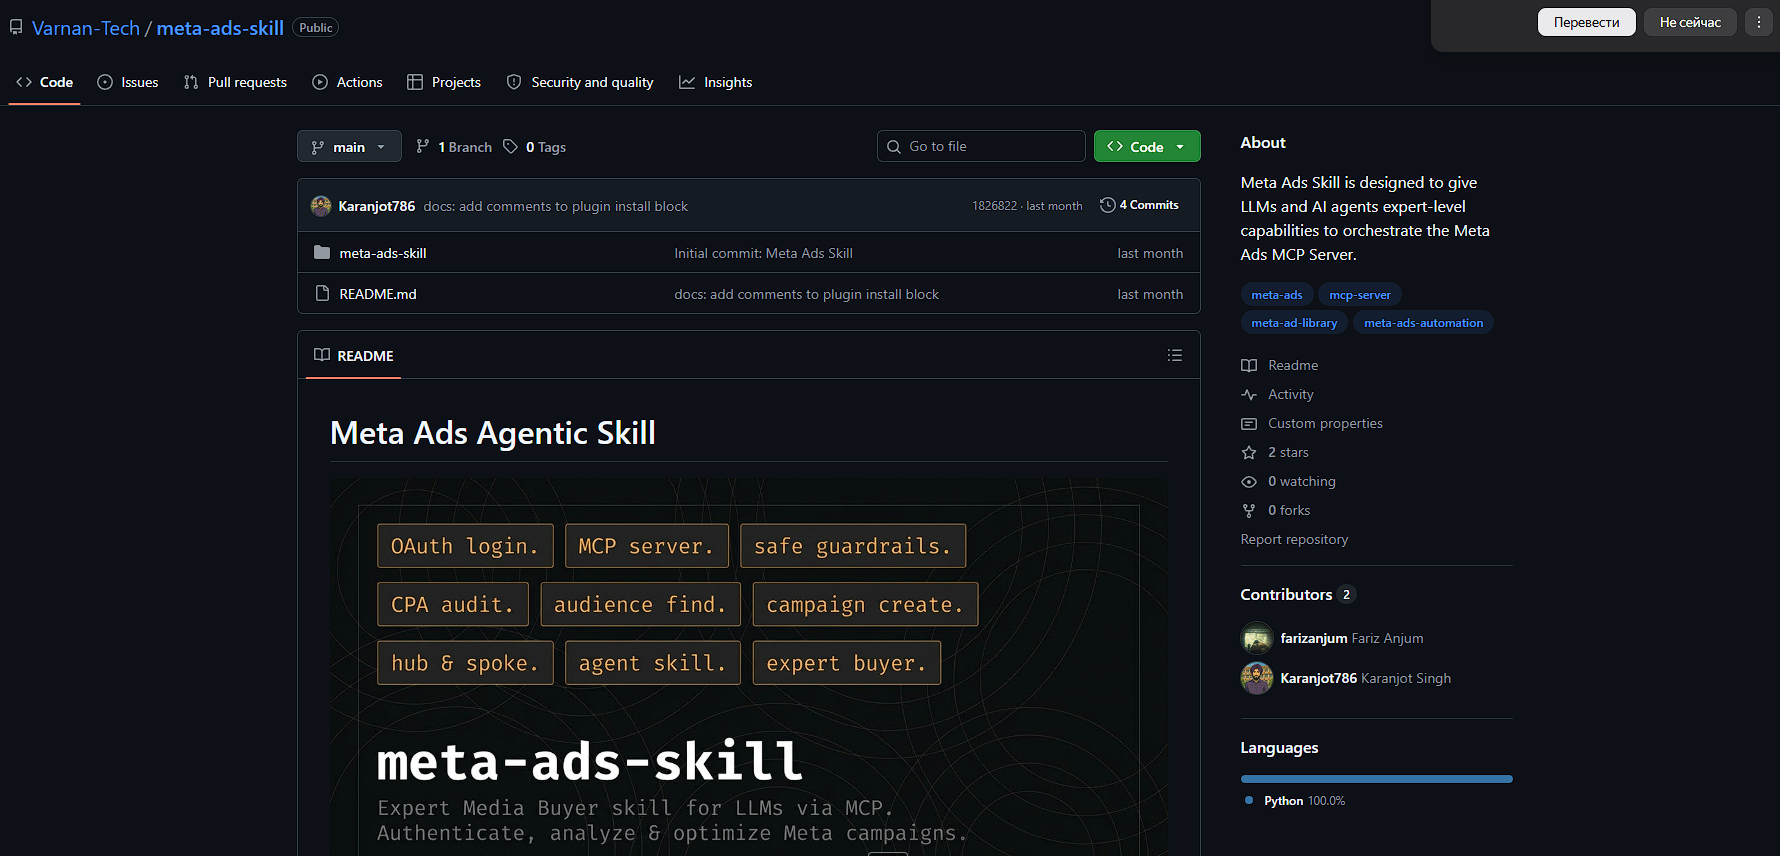Open Karanjot786 avatar in commit row
Viewport: 1780px width, 856px height.
(x=321, y=205)
